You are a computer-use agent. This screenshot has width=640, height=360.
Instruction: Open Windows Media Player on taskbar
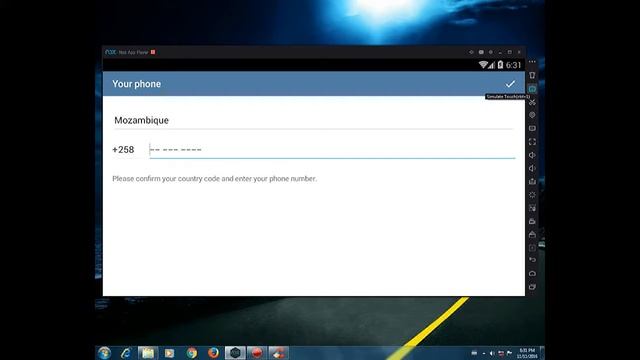(x=169, y=353)
